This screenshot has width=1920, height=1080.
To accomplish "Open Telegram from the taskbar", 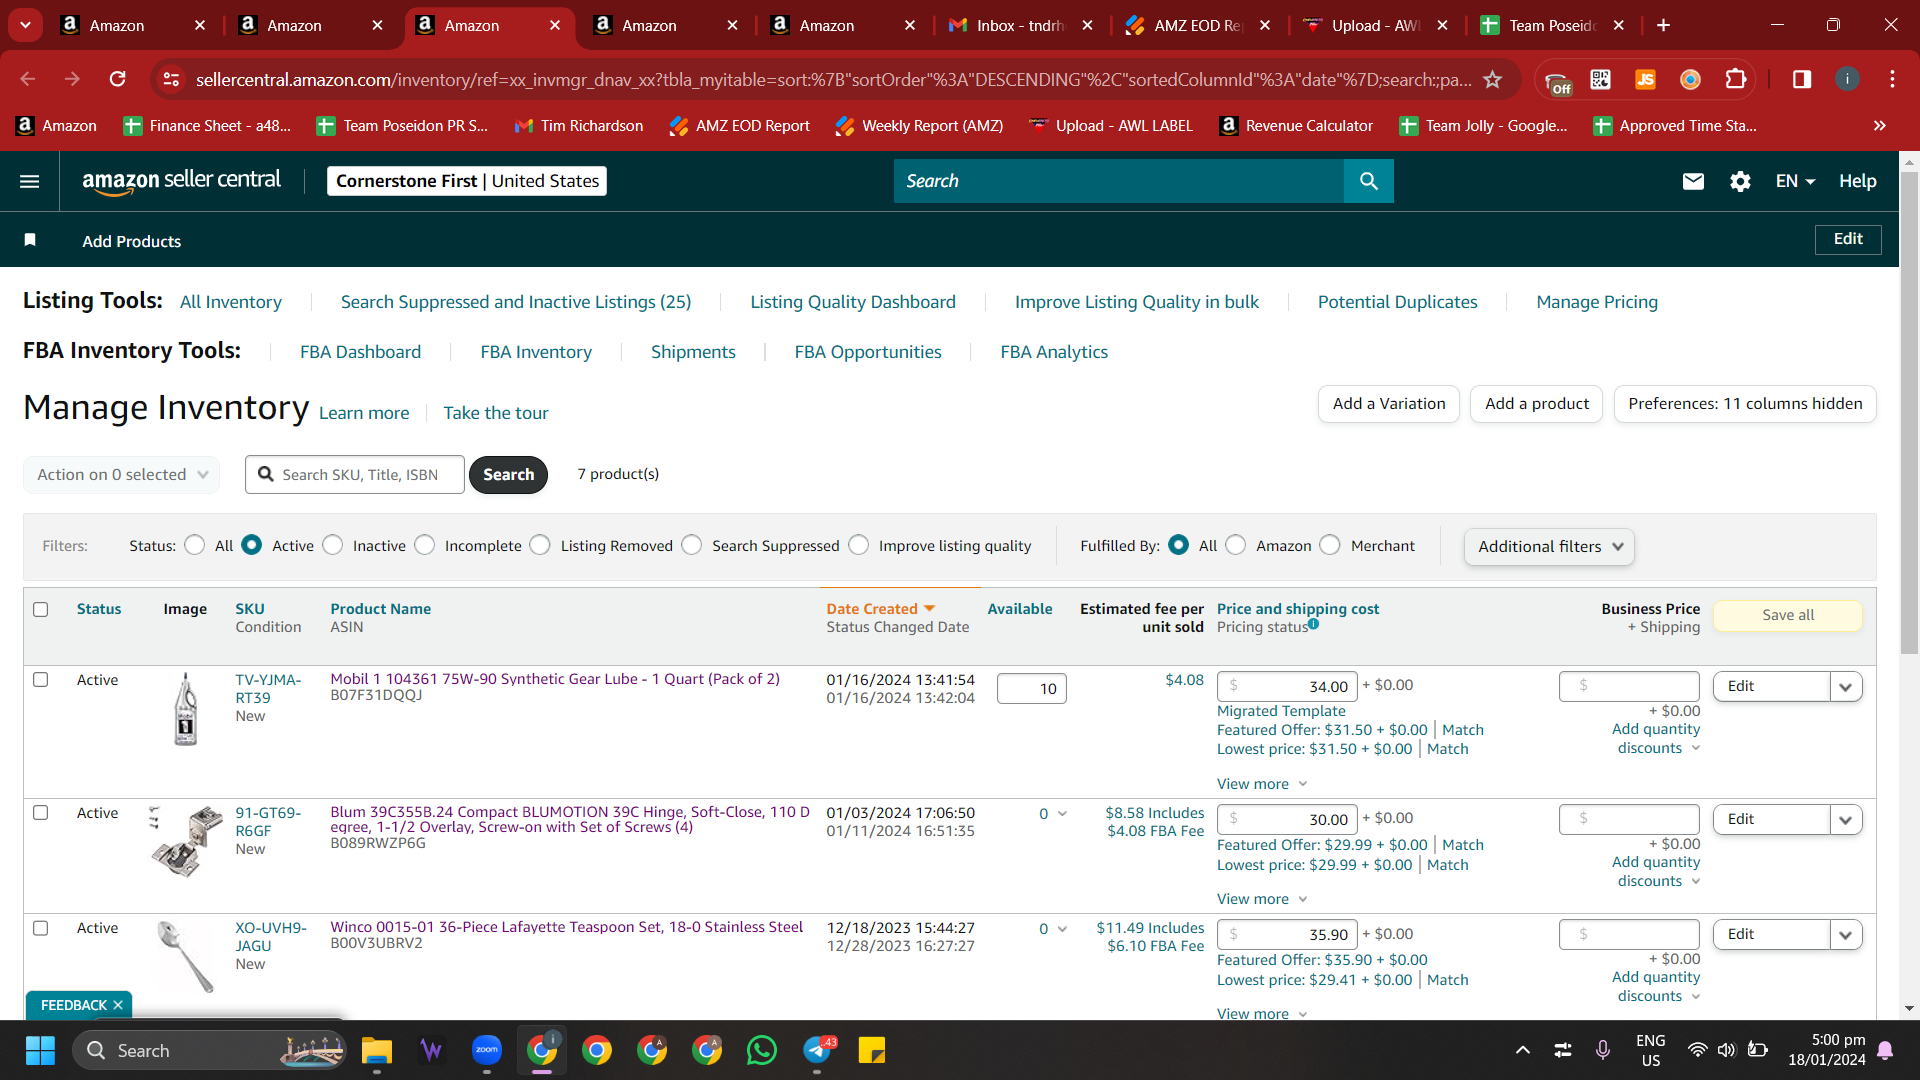I will [x=818, y=1050].
